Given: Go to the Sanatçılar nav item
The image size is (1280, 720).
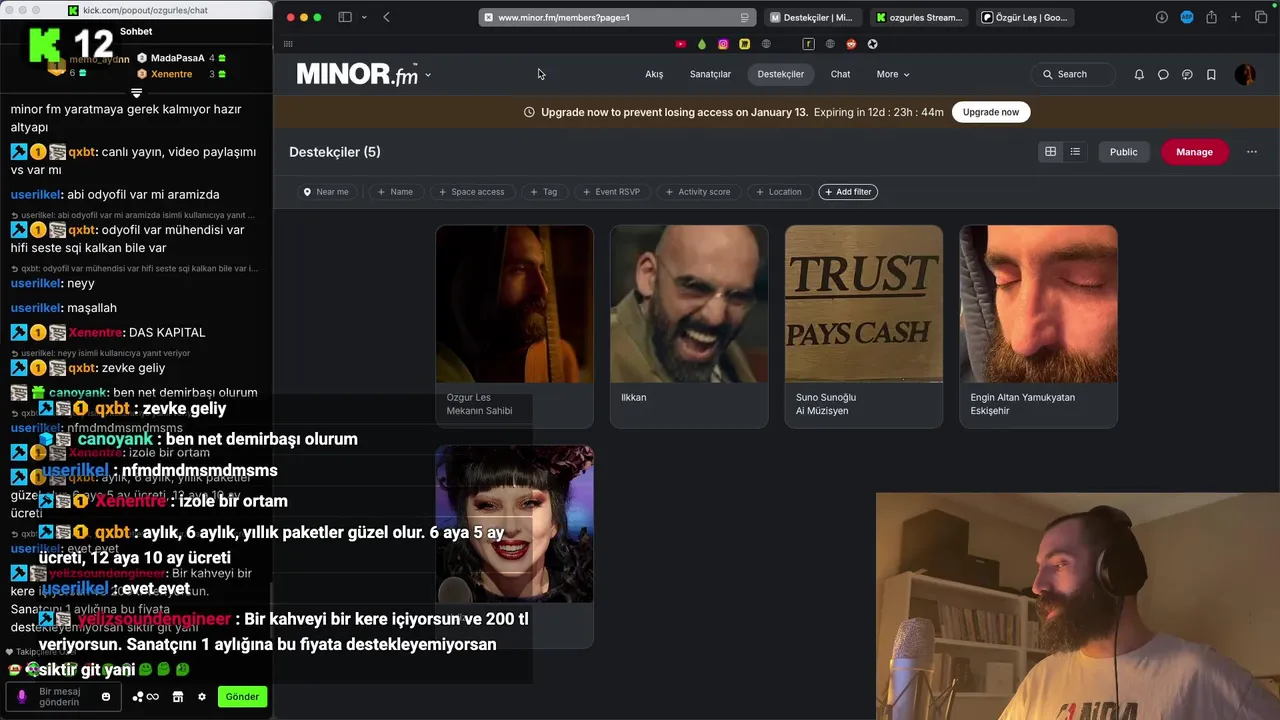Looking at the screenshot, I should tap(710, 74).
